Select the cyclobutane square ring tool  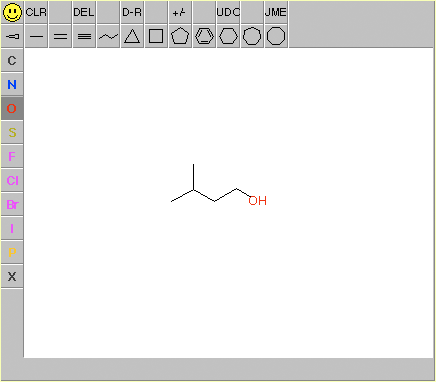click(x=156, y=36)
